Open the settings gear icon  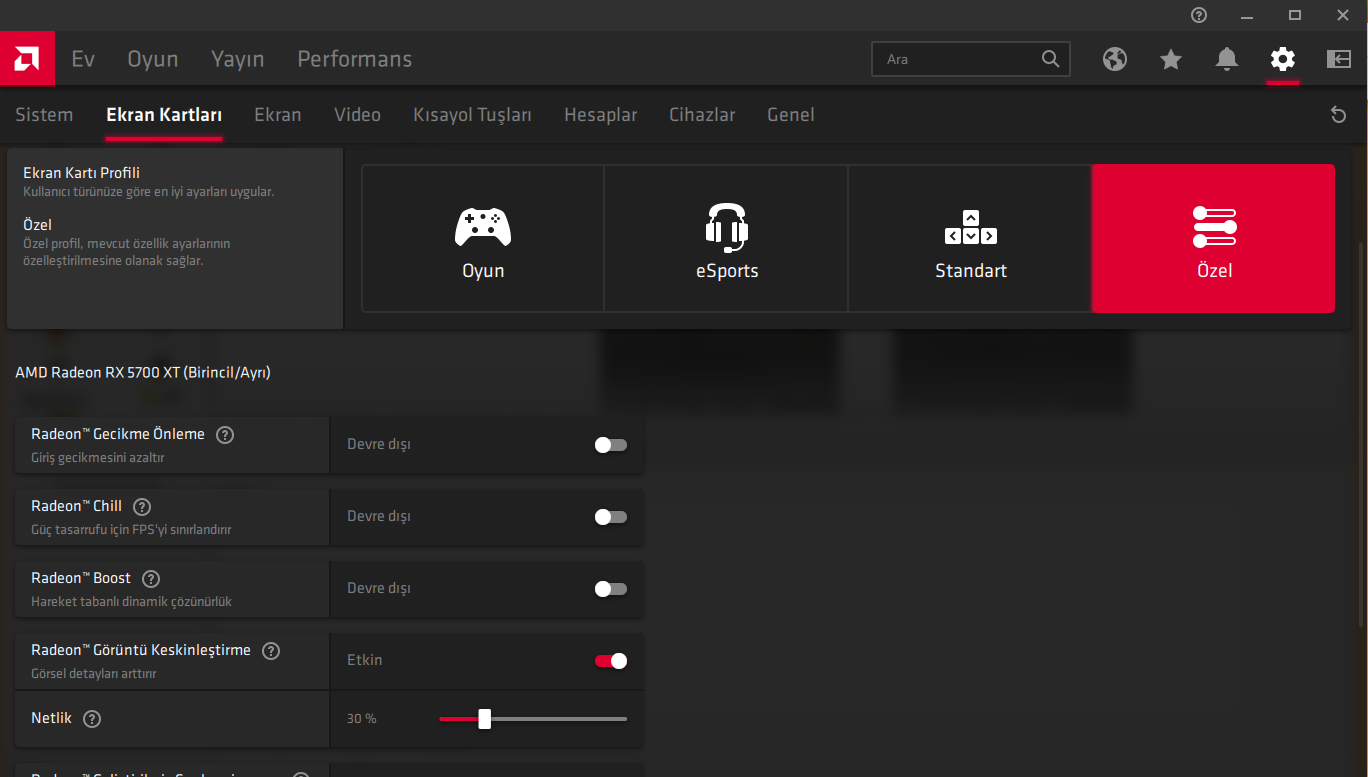[x=1283, y=59]
